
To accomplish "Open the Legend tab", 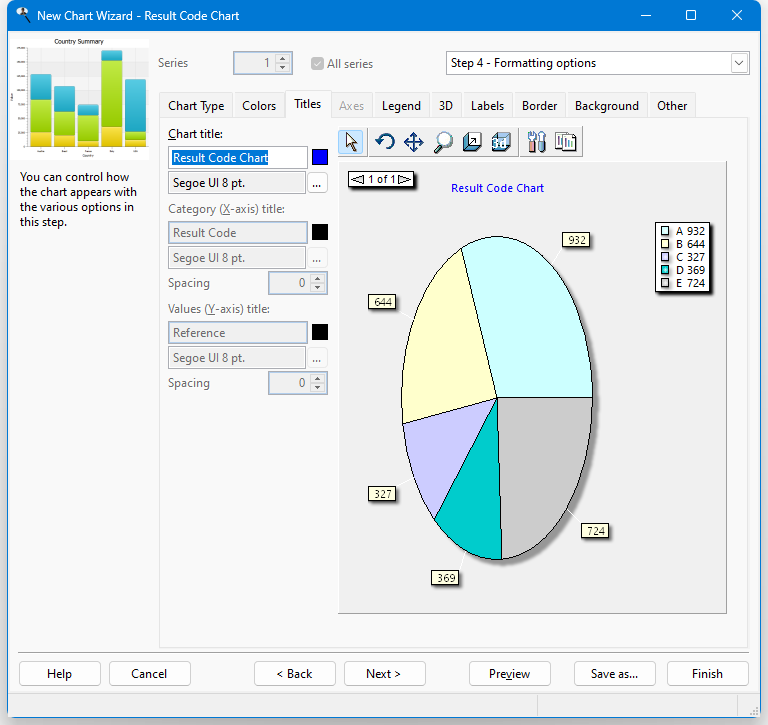I will click(x=401, y=106).
